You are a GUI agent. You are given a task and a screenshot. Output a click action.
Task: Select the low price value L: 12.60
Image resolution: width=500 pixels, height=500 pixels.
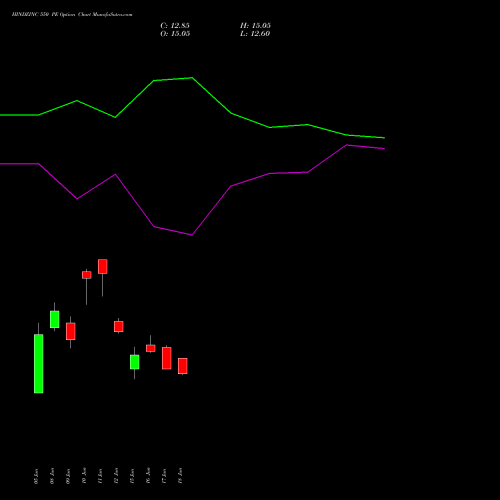click(x=255, y=34)
